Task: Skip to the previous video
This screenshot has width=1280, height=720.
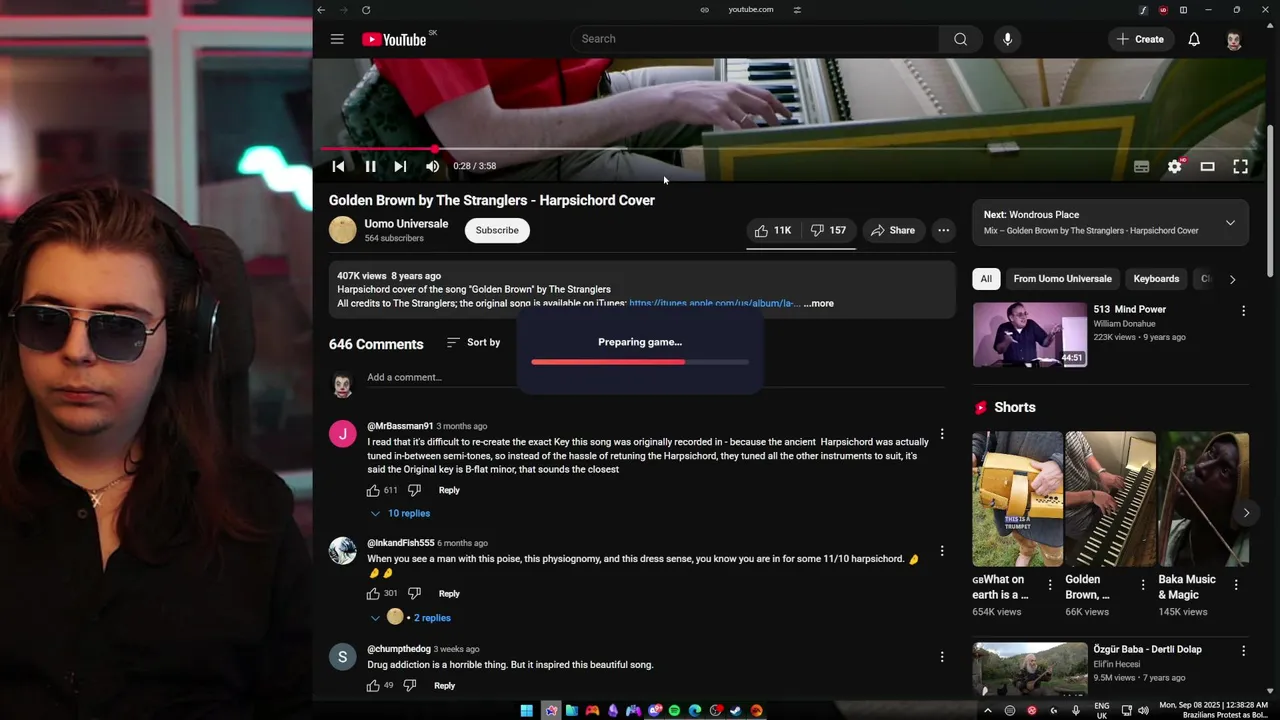Action: click(x=338, y=167)
